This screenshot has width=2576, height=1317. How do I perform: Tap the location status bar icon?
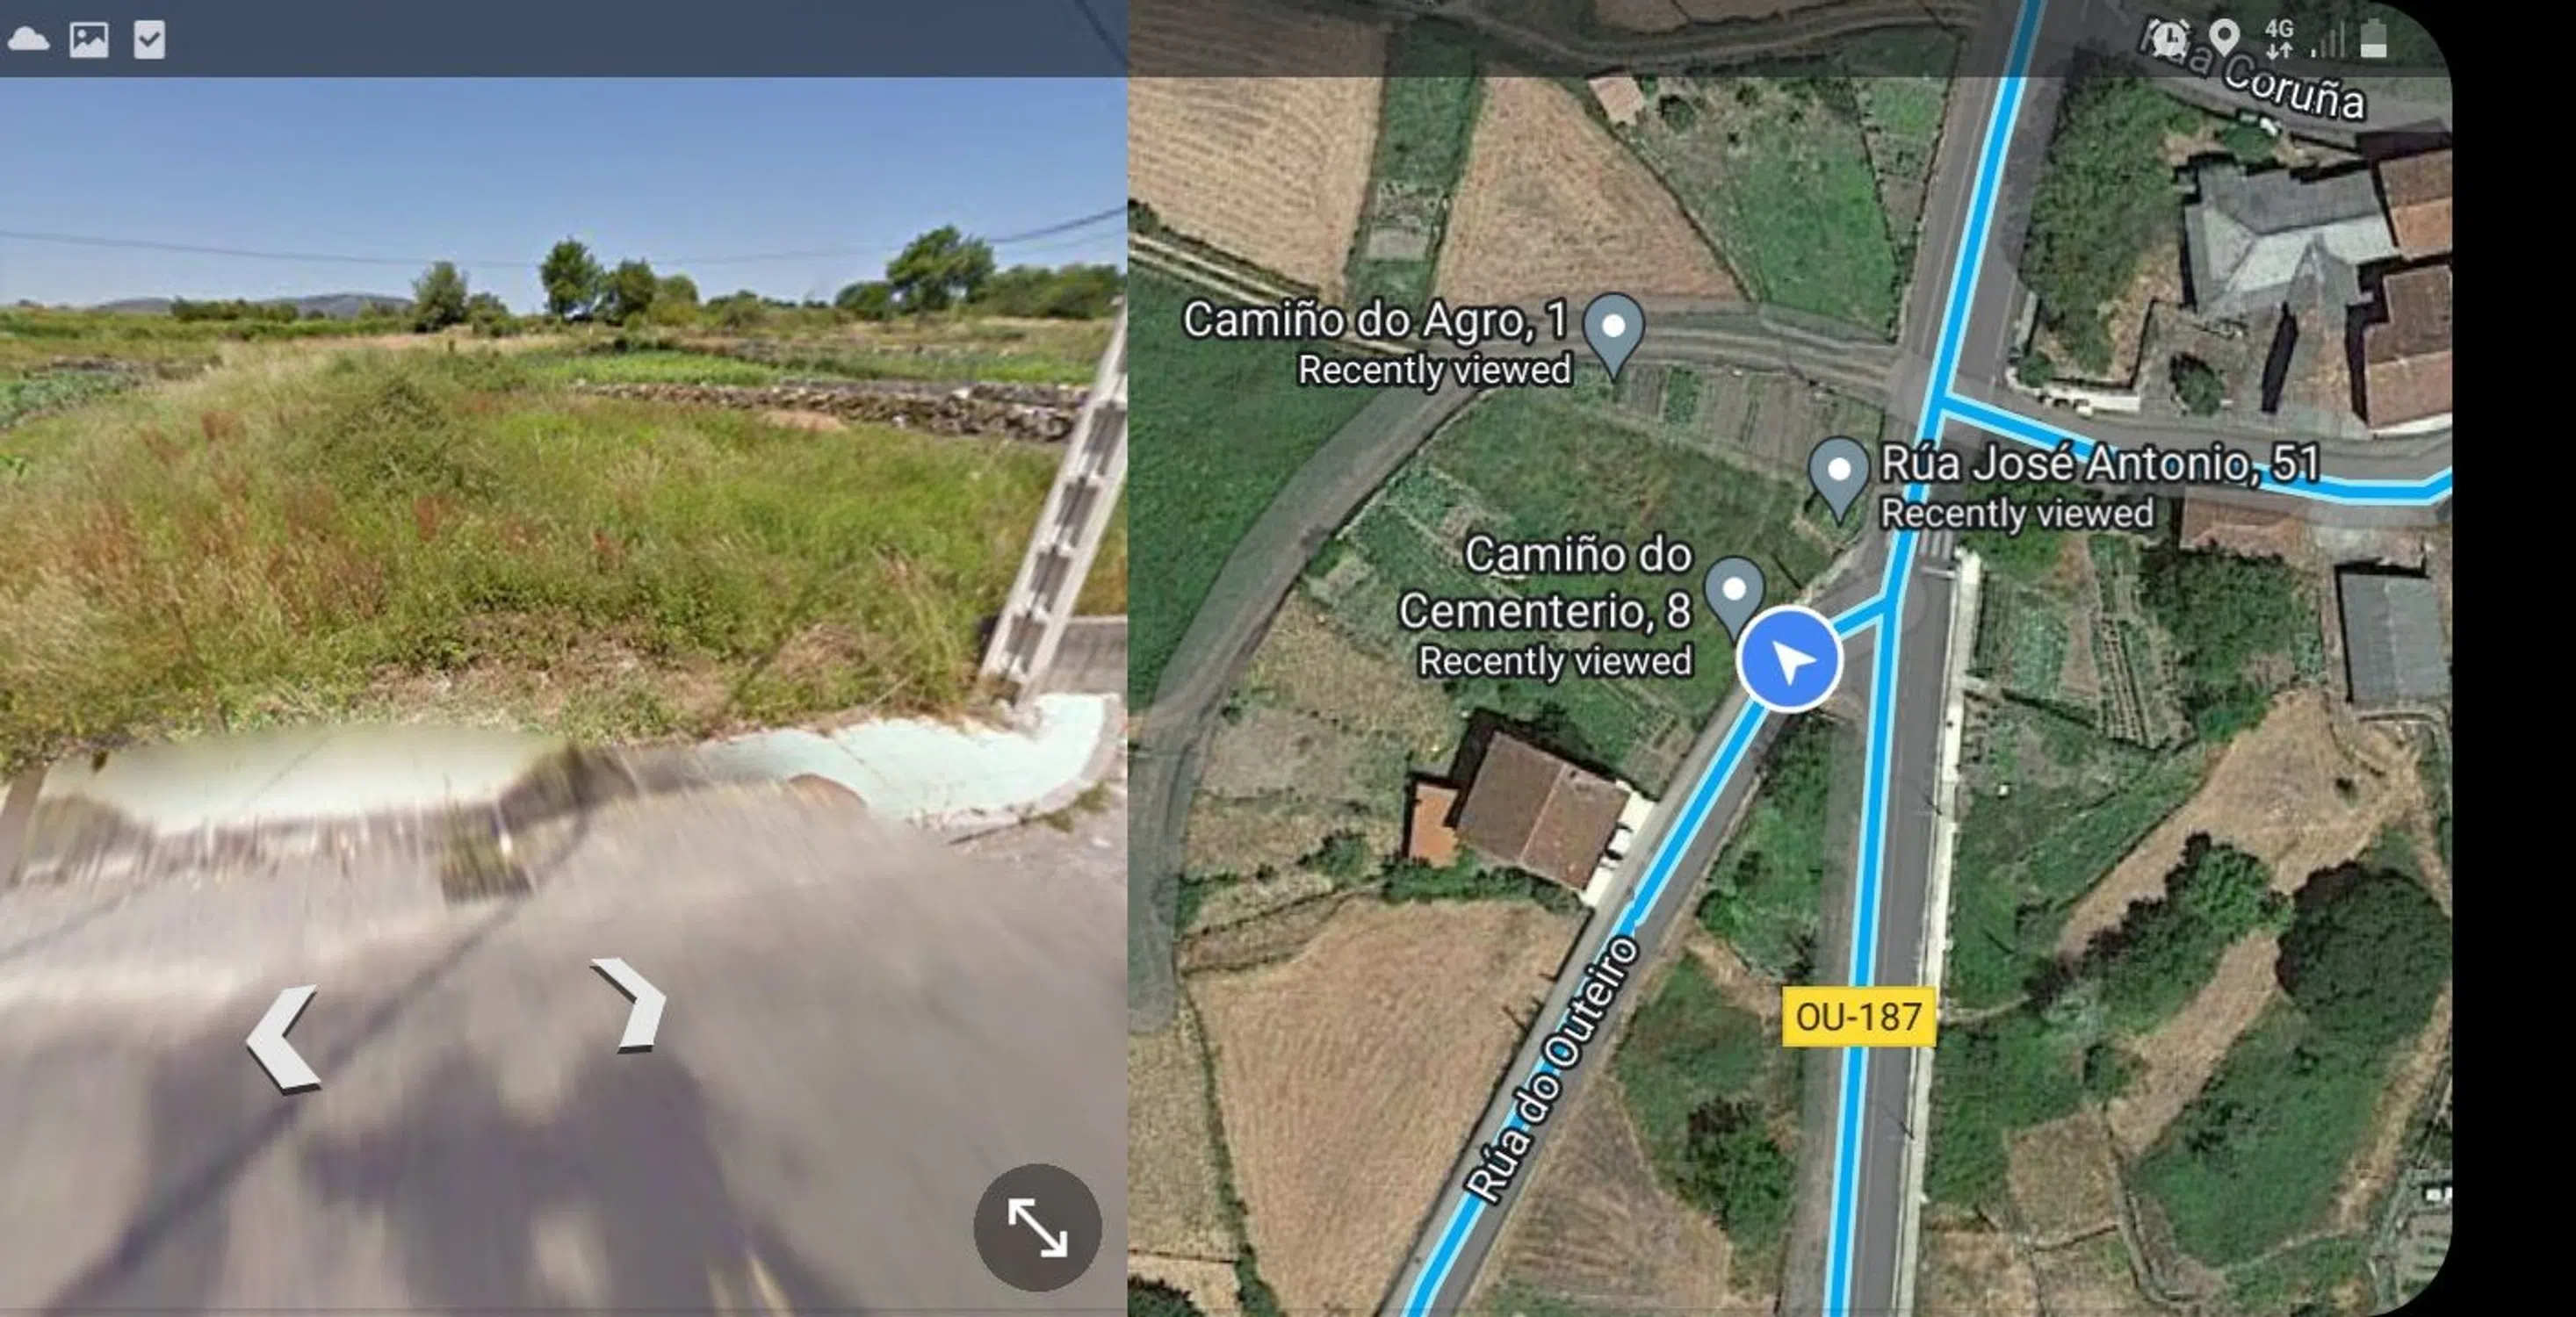click(x=2224, y=38)
